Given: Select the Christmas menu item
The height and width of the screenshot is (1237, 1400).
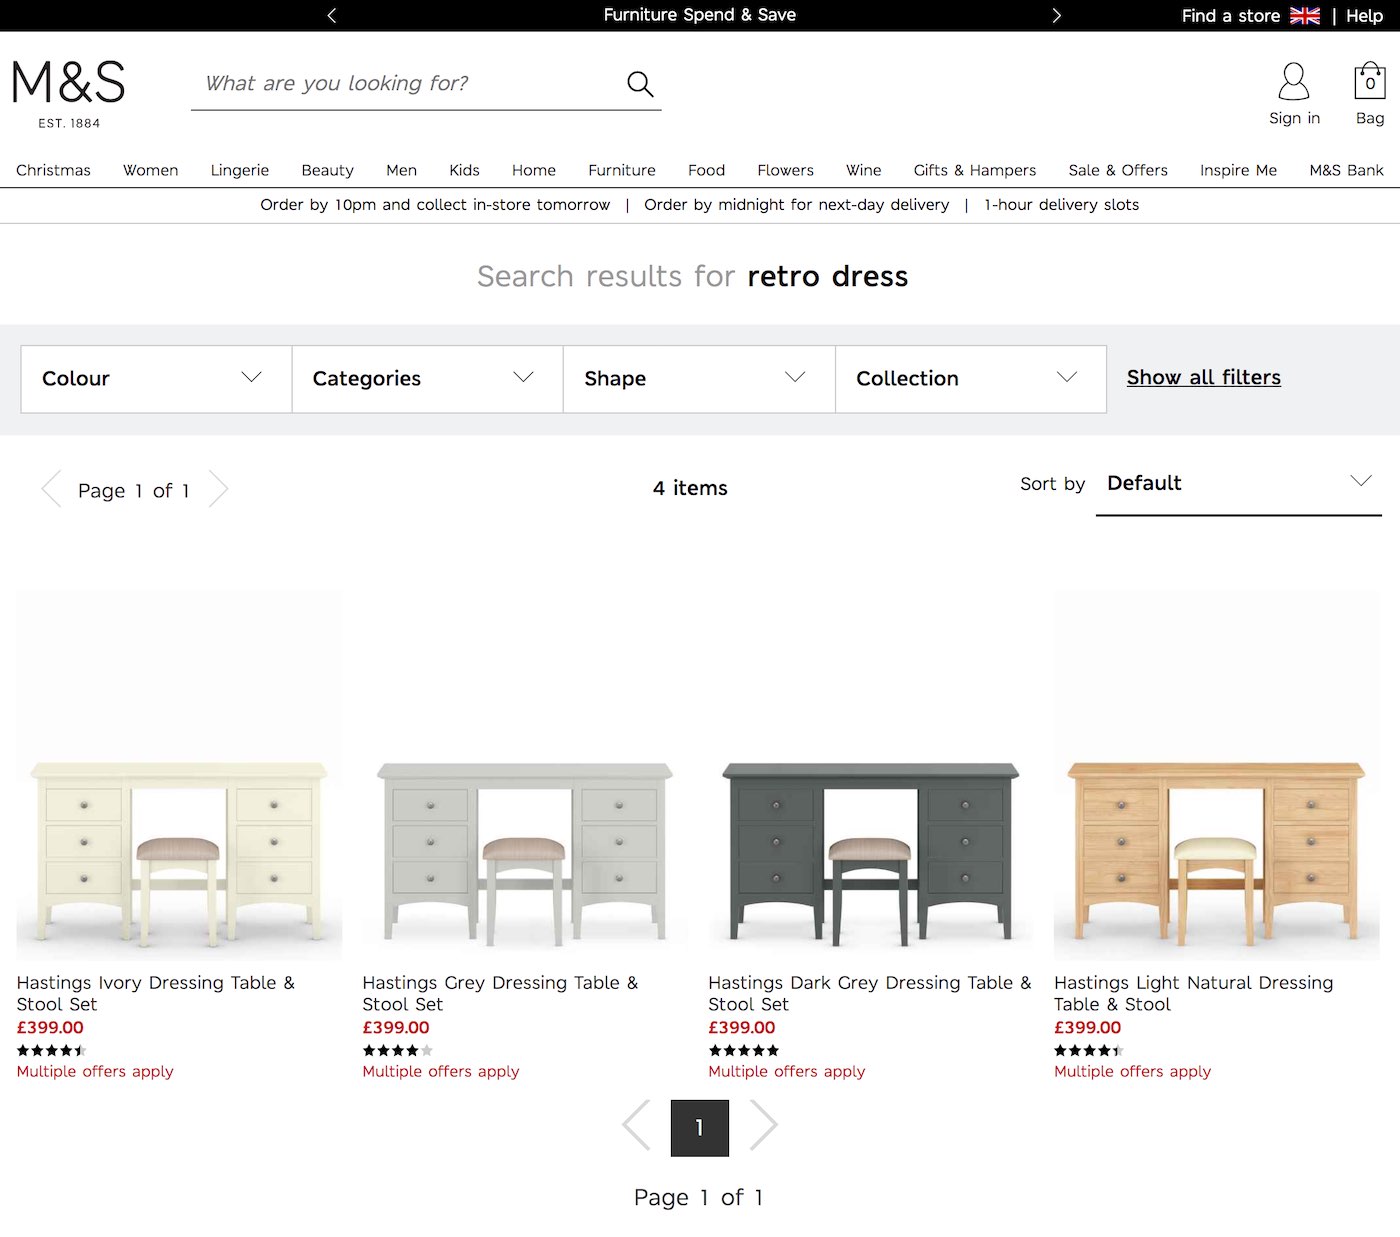Looking at the screenshot, I should 53,170.
